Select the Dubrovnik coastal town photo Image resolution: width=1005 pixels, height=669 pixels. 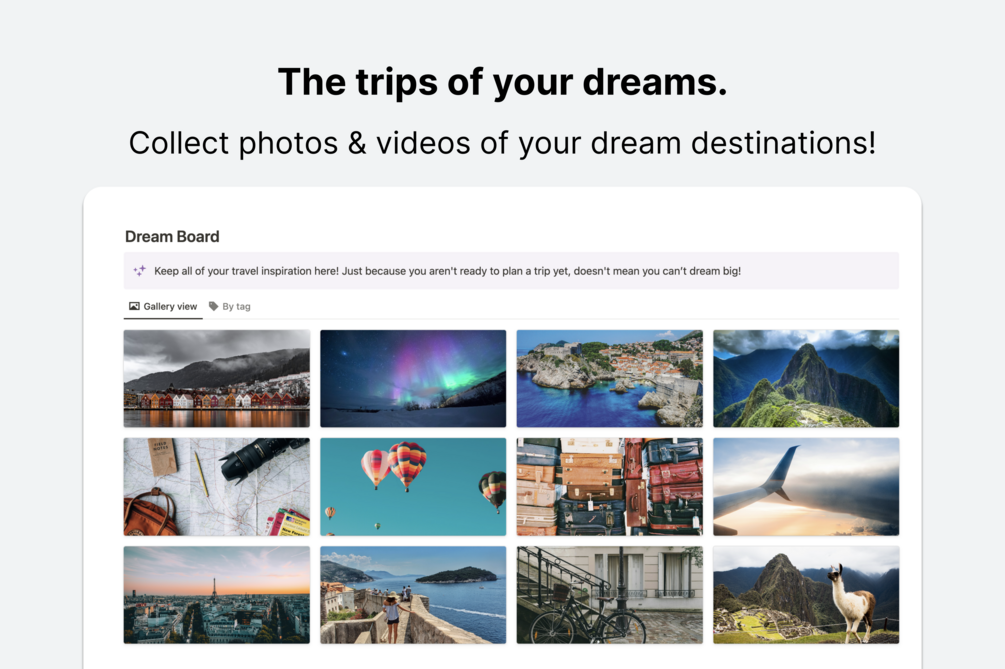[x=610, y=379]
